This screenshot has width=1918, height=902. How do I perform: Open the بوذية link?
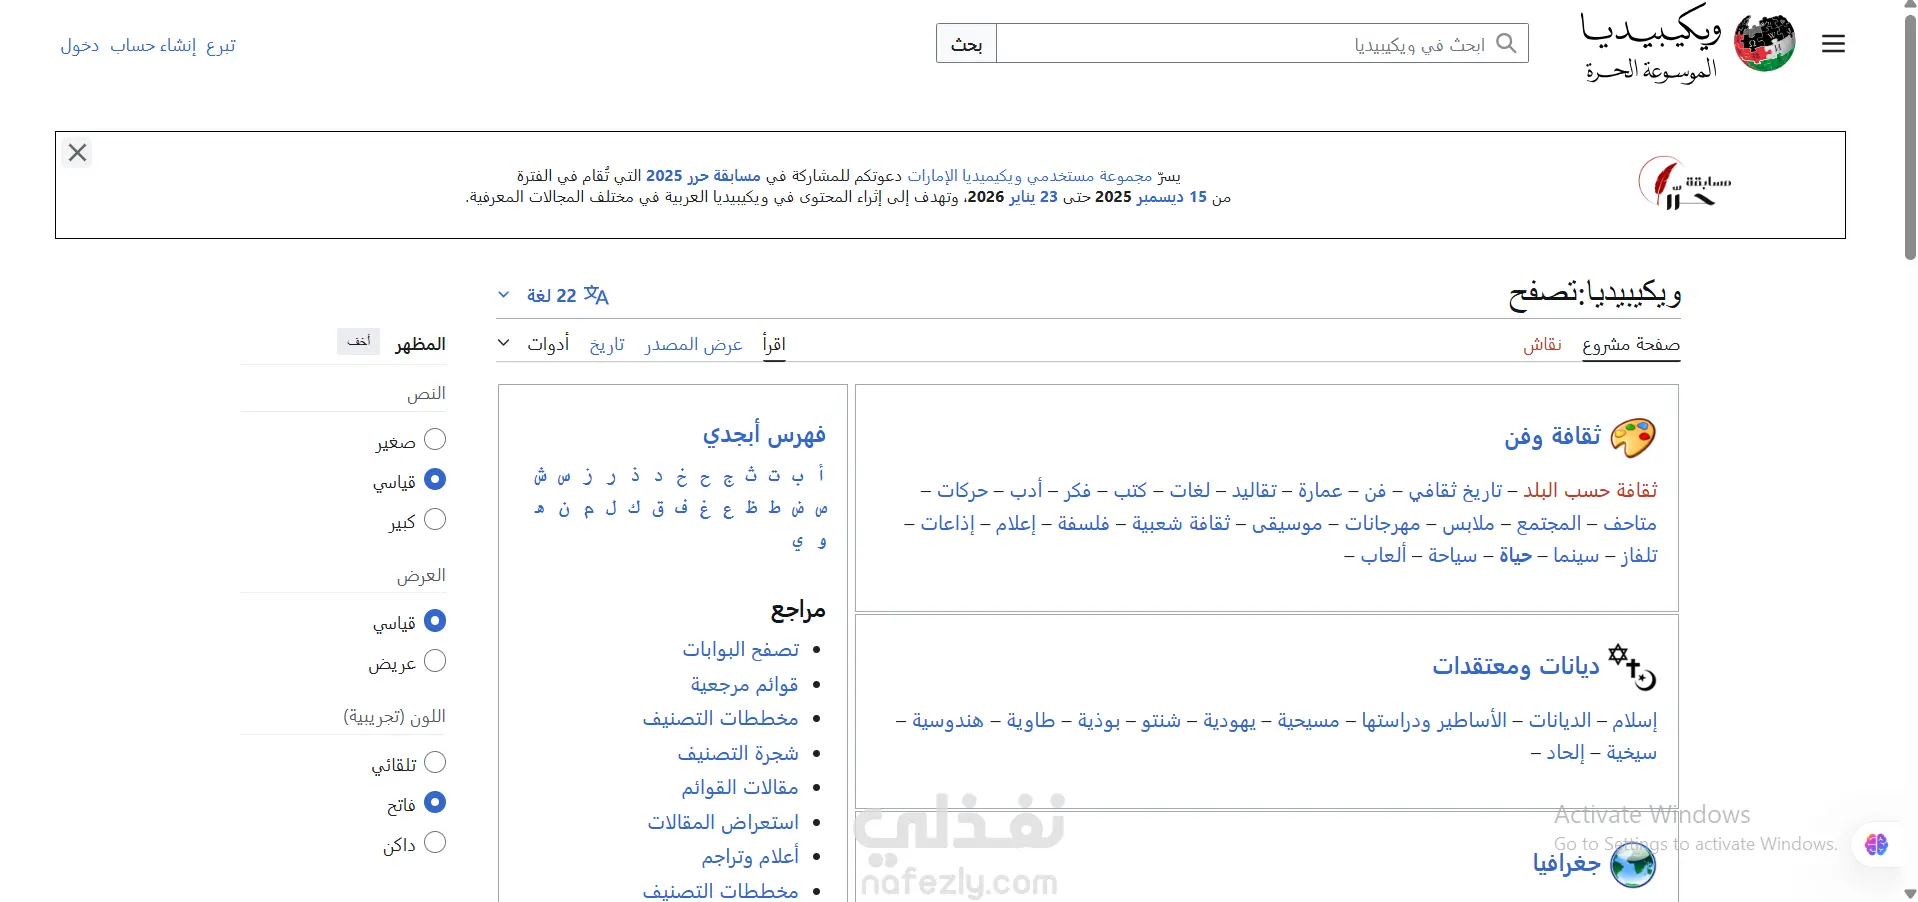(1098, 721)
